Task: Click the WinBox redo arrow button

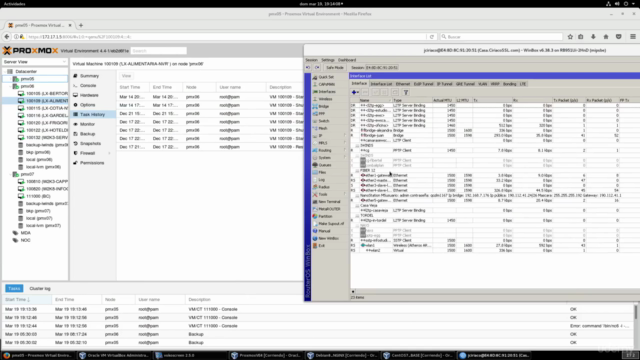Action: point(317,67)
